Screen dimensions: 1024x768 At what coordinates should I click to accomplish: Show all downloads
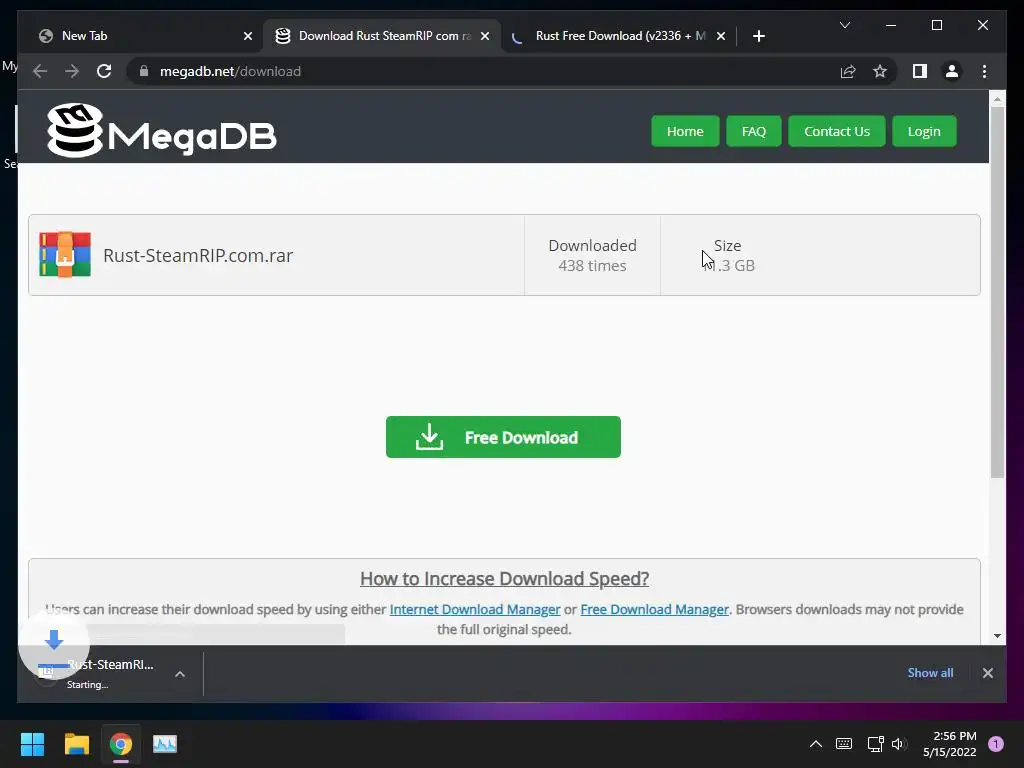click(x=930, y=673)
